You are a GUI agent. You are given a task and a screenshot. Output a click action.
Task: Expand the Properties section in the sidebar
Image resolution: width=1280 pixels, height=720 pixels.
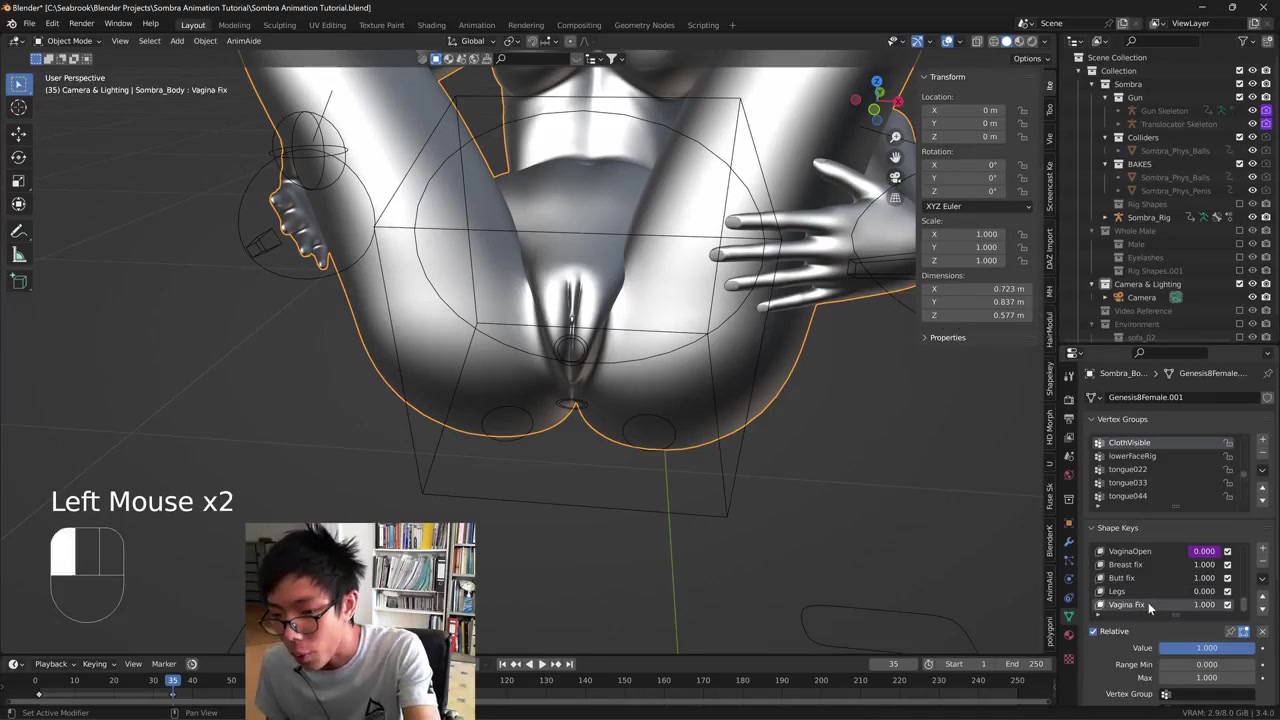pos(947,337)
